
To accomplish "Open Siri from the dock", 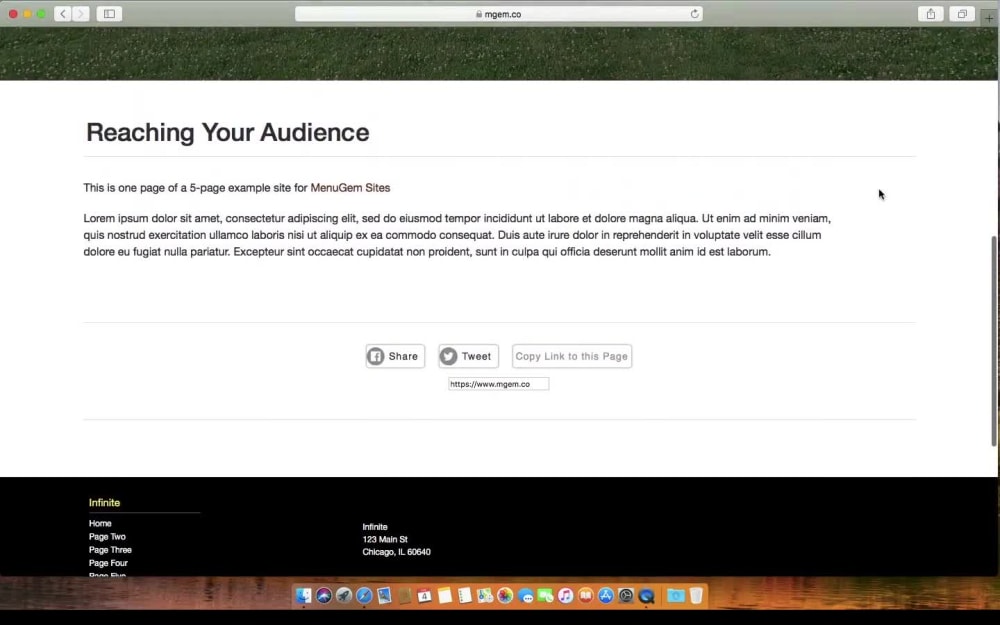I will [x=324, y=596].
